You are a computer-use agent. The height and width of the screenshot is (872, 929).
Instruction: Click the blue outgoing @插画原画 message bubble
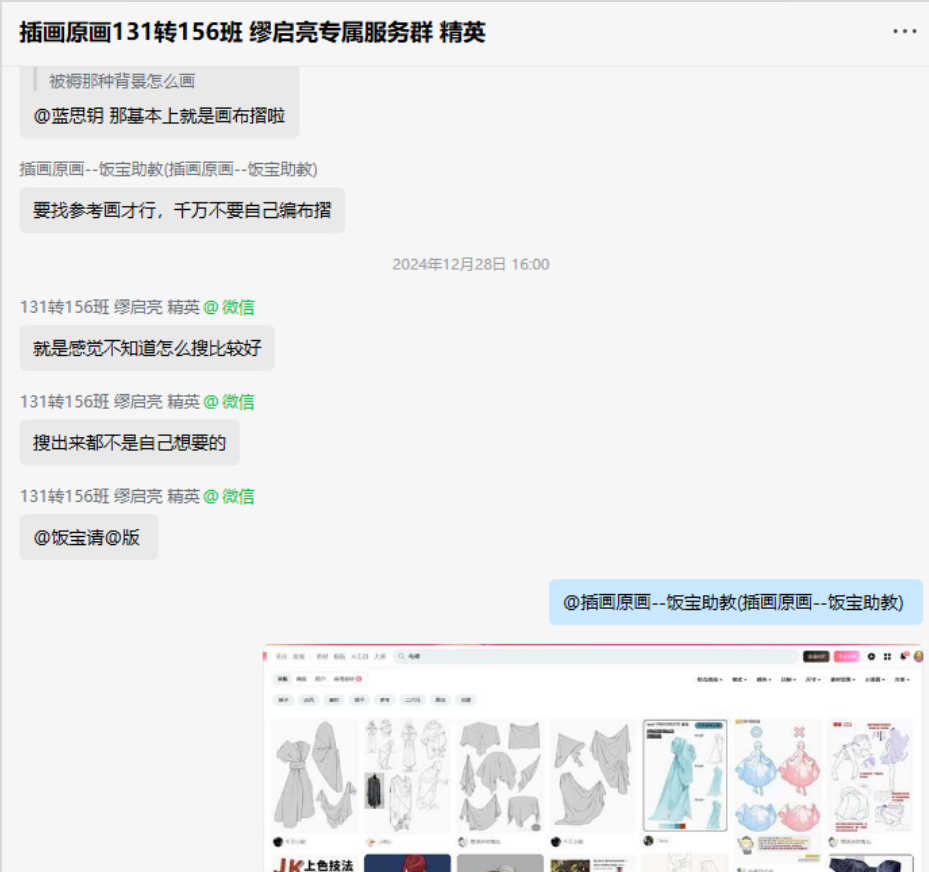tap(735, 603)
